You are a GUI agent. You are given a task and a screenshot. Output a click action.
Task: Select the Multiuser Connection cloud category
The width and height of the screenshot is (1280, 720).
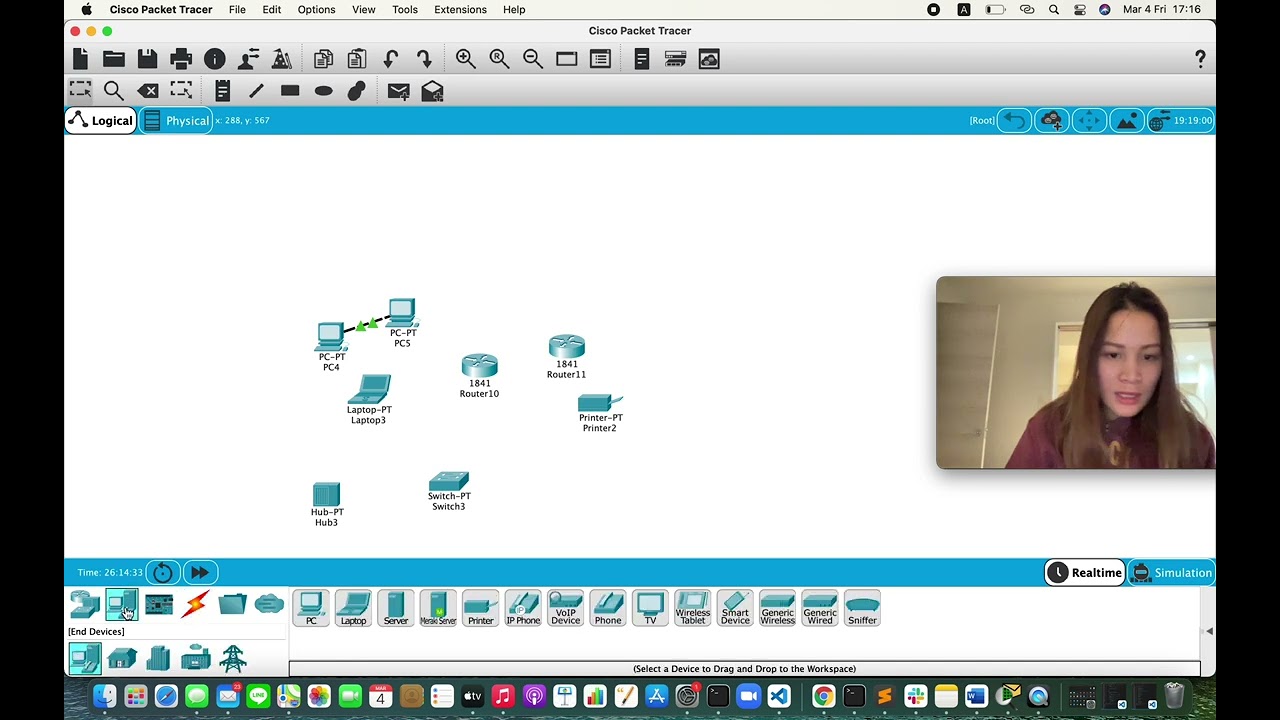269,604
